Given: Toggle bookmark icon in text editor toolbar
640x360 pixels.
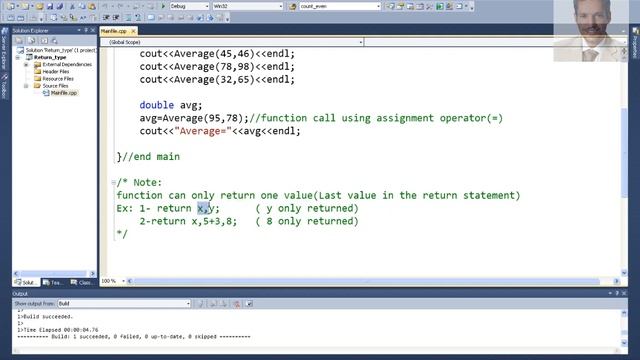Looking at the screenshot, I should (151, 18).
